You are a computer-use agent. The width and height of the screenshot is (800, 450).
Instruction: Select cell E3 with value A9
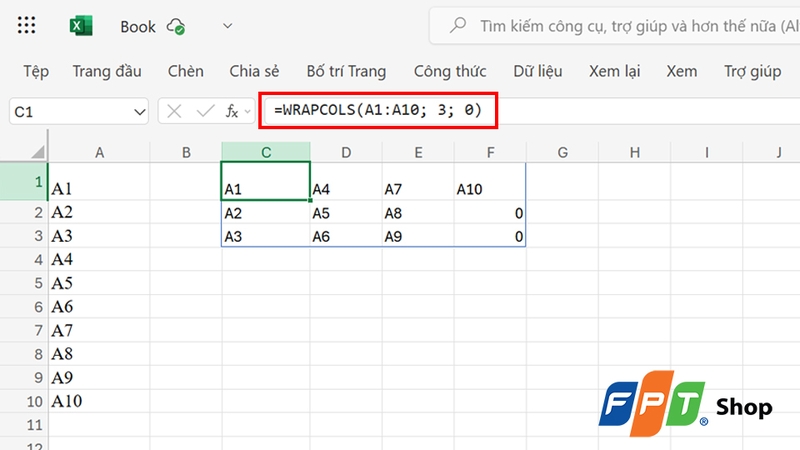coord(418,236)
